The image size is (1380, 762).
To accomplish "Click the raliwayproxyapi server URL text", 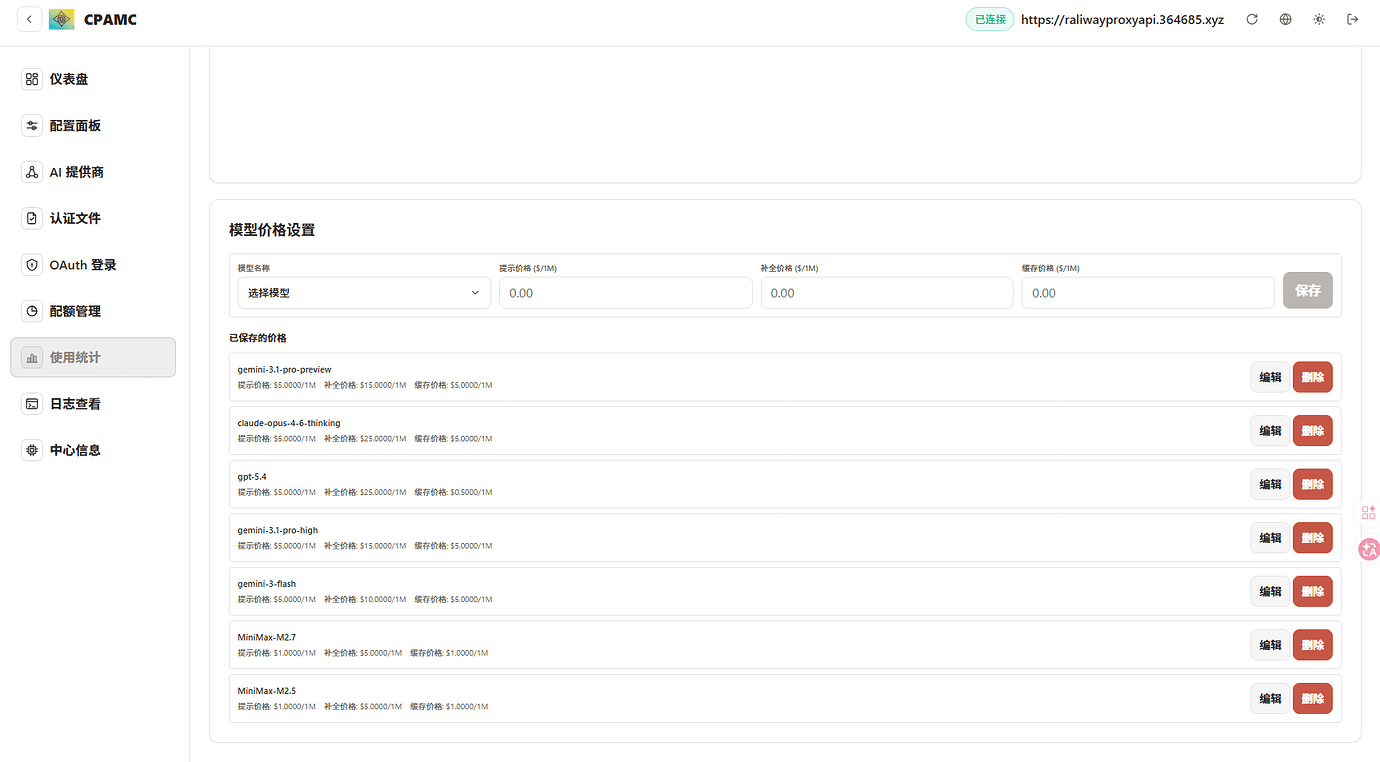I will pyautogui.click(x=1122, y=19).
